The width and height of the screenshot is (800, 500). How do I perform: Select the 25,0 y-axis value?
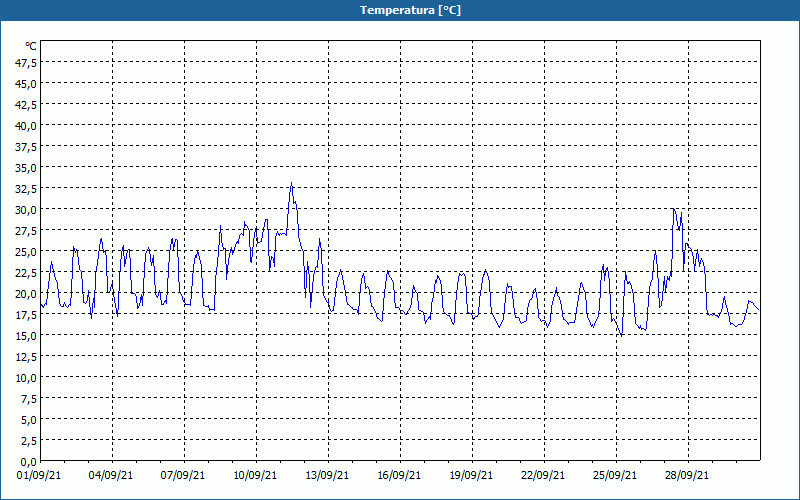pyautogui.click(x=27, y=252)
